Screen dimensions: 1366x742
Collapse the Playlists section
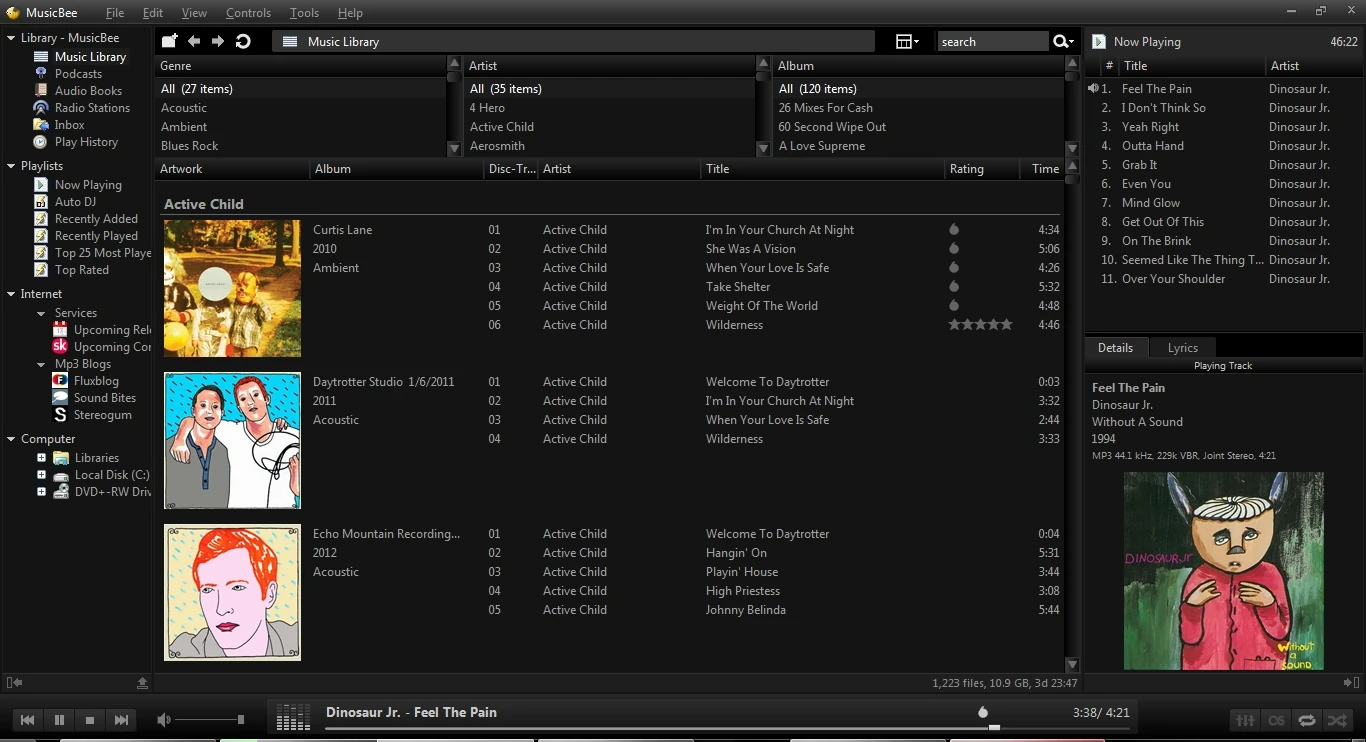tap(10, 166)
